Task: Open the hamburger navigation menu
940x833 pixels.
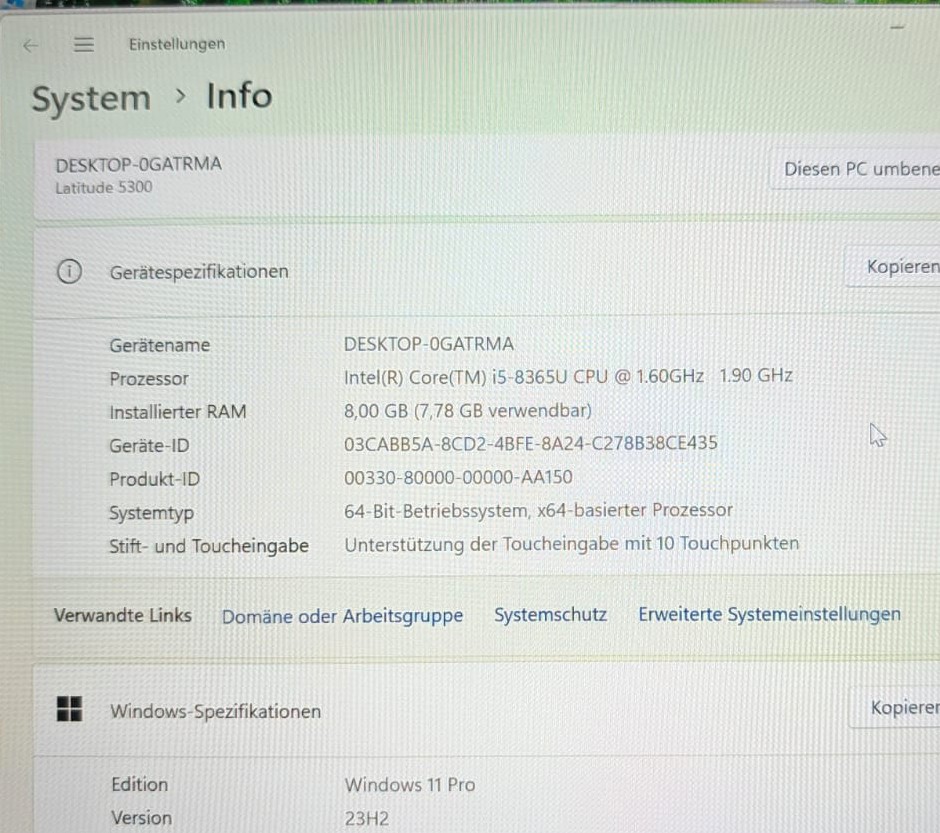Action: [x=83, y=44]
